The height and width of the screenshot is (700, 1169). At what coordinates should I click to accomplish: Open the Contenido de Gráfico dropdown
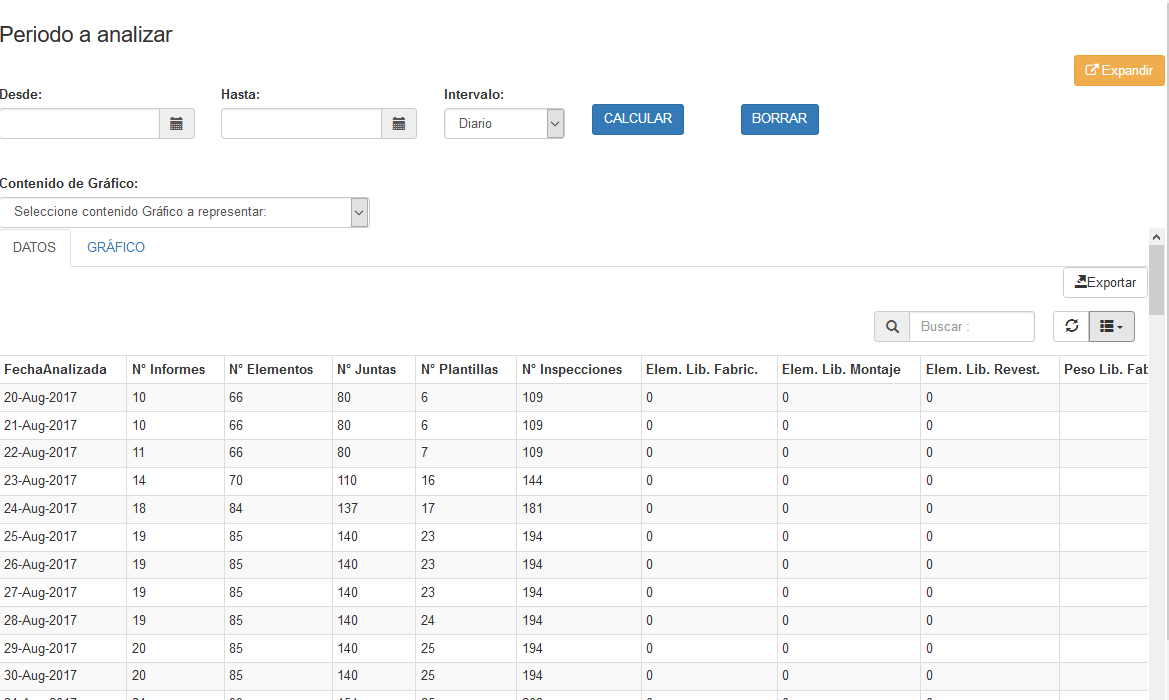click(x=185, y=212)
